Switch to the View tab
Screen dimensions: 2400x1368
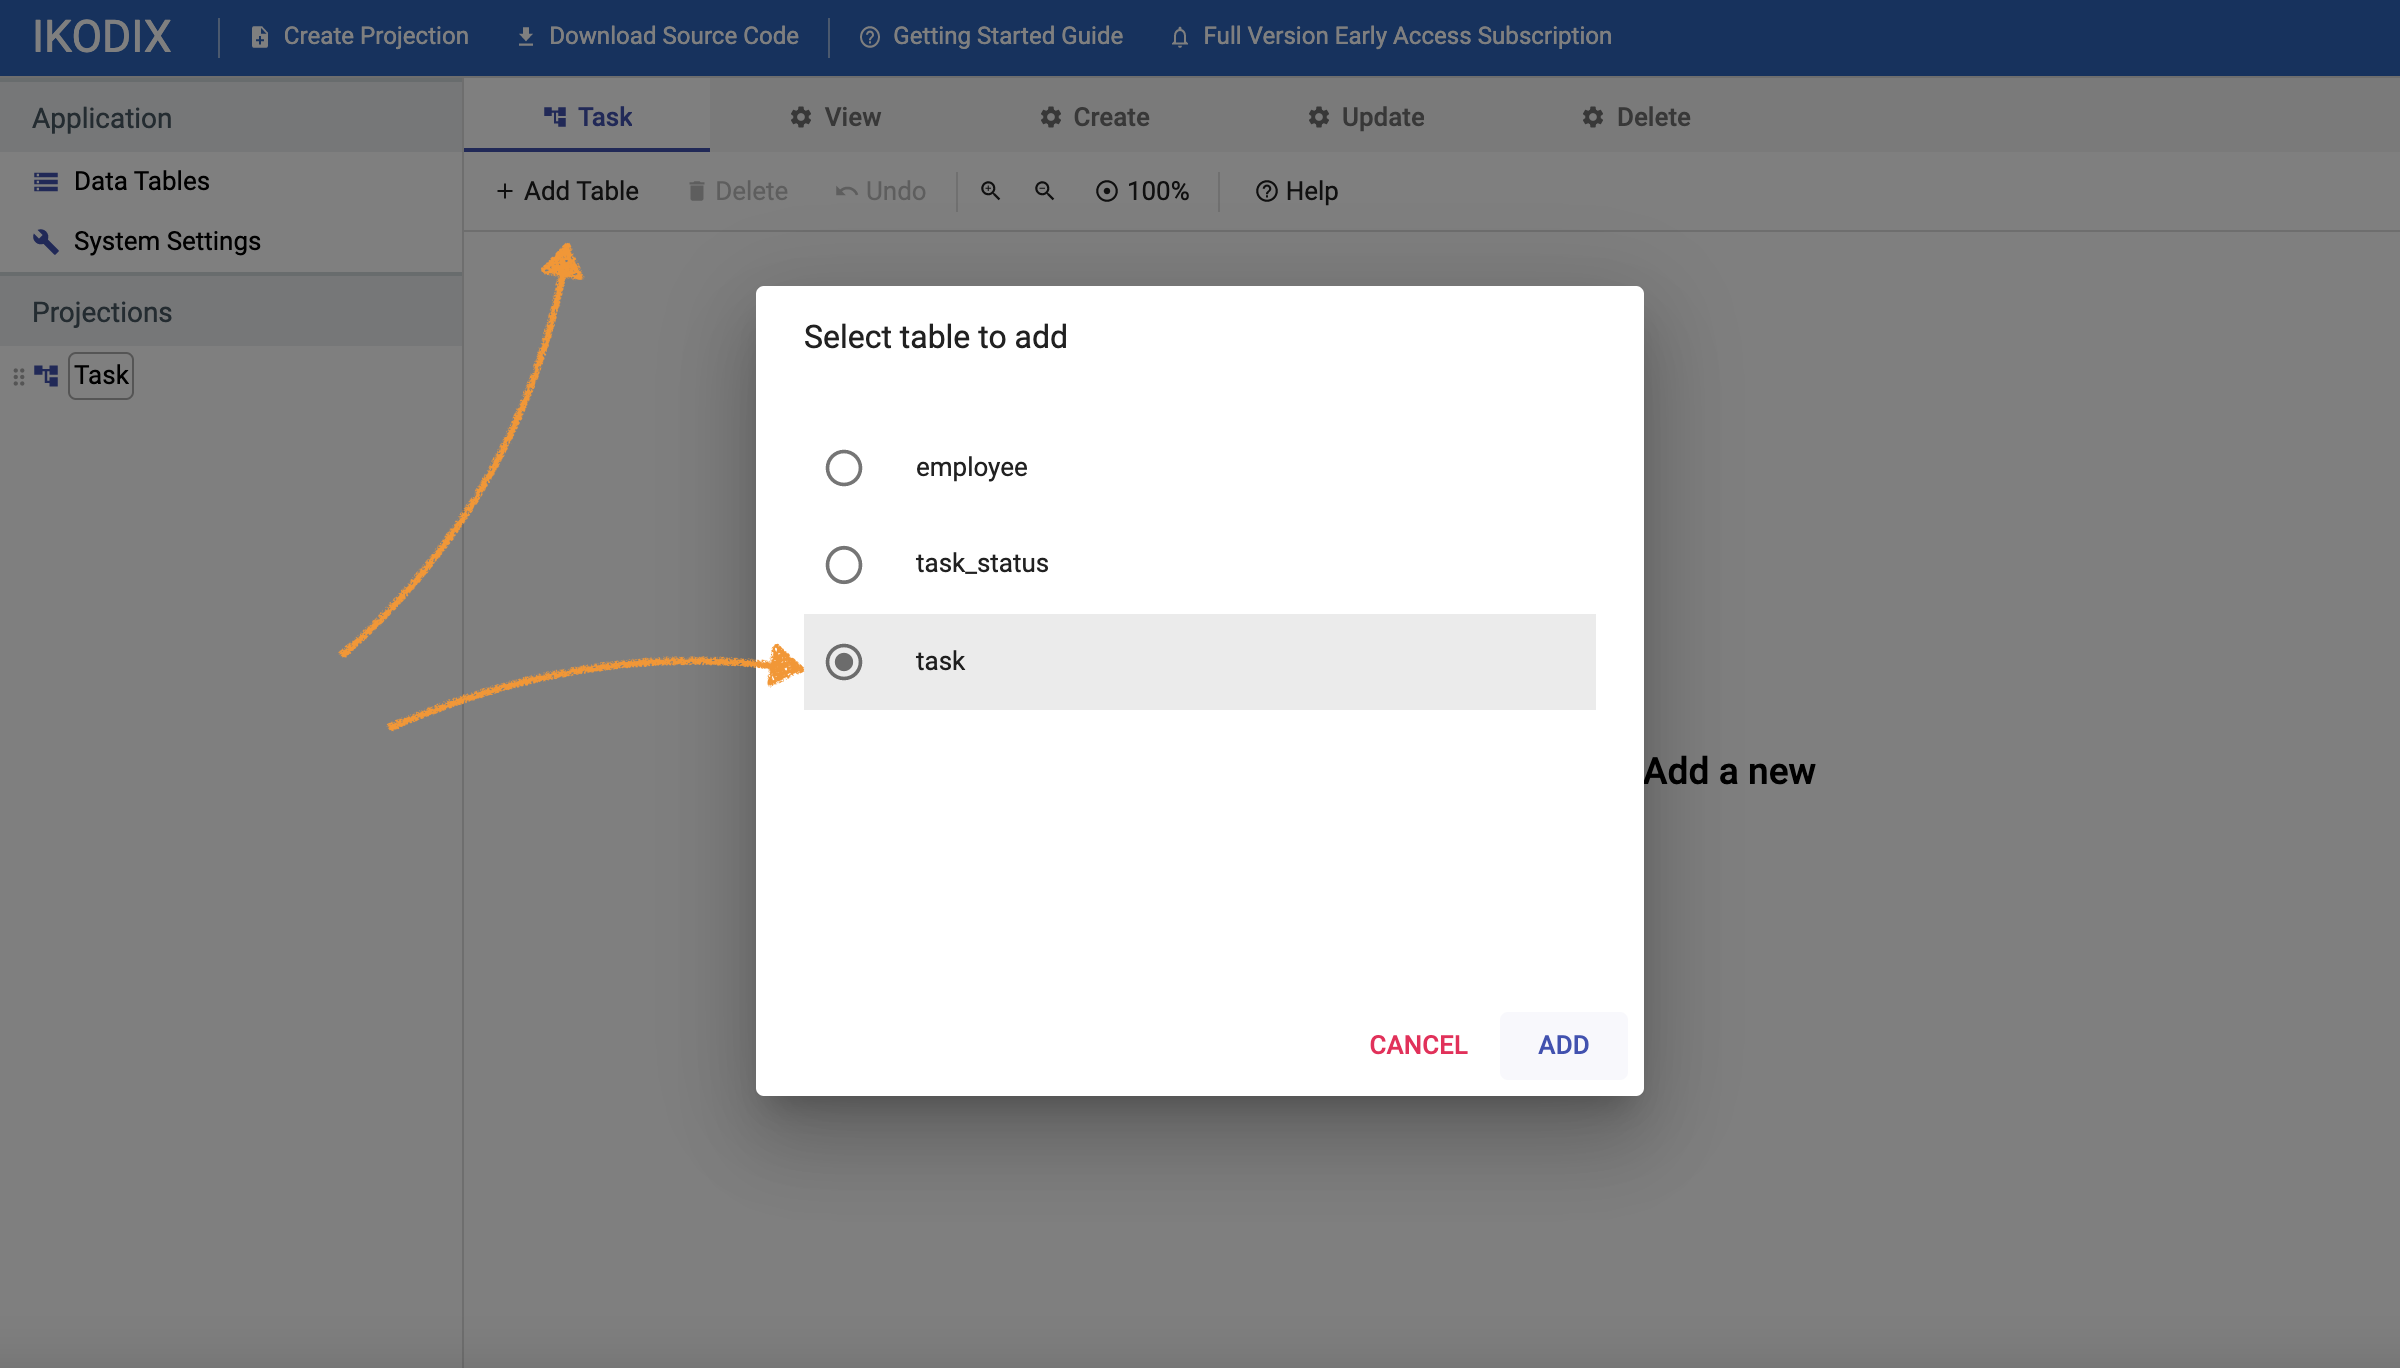[835, 117]
